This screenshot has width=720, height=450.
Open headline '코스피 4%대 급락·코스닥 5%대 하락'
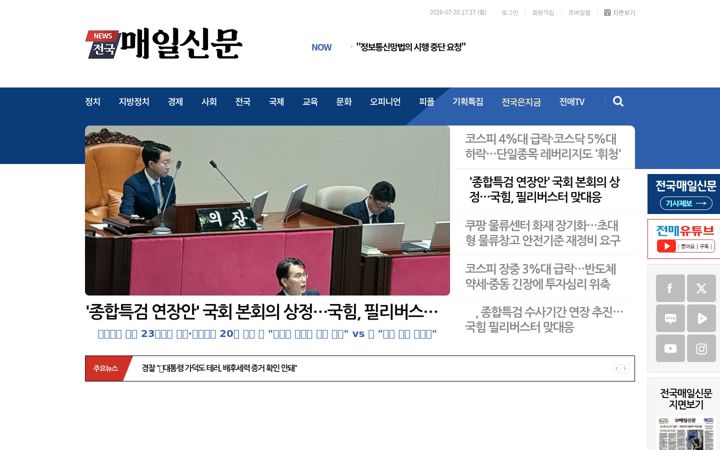543,146
